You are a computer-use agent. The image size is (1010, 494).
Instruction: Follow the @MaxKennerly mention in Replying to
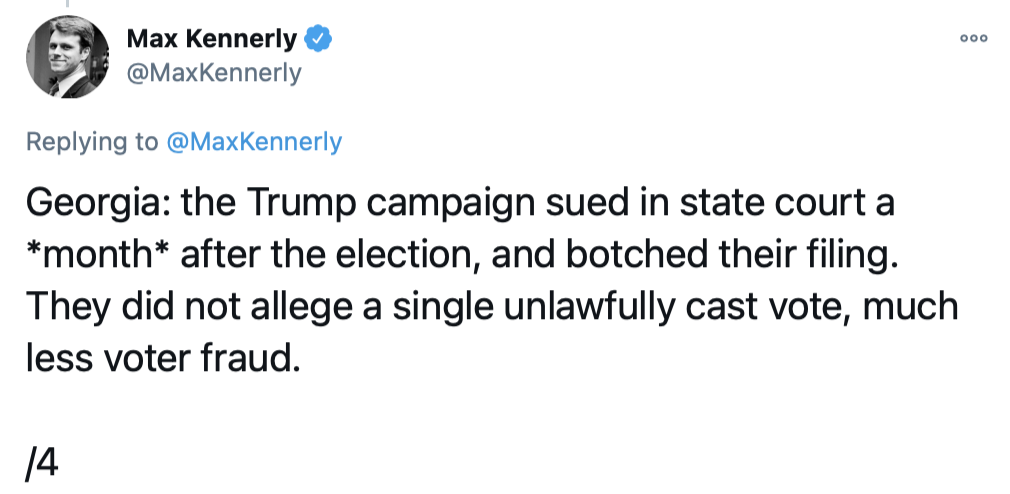[254, 142]
